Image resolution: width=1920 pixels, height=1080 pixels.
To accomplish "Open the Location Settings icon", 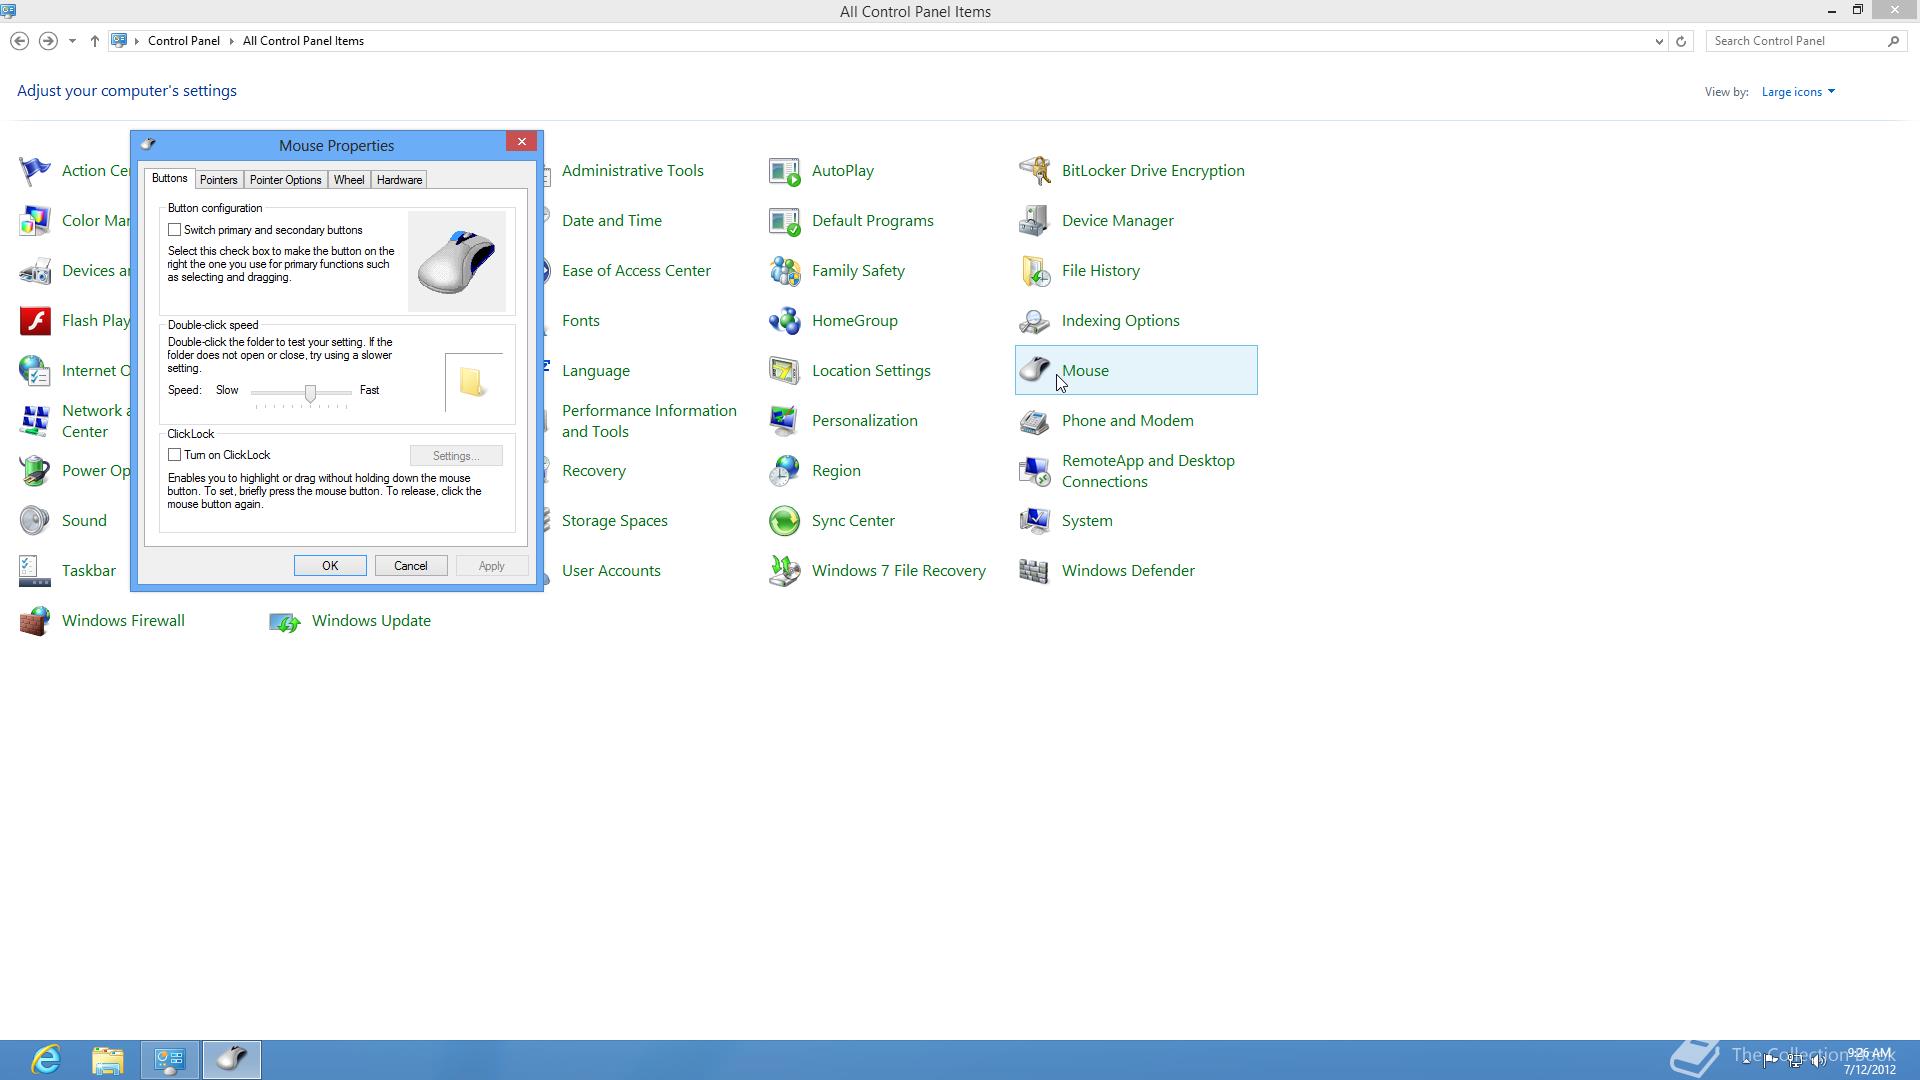I will tap(784, 371).
